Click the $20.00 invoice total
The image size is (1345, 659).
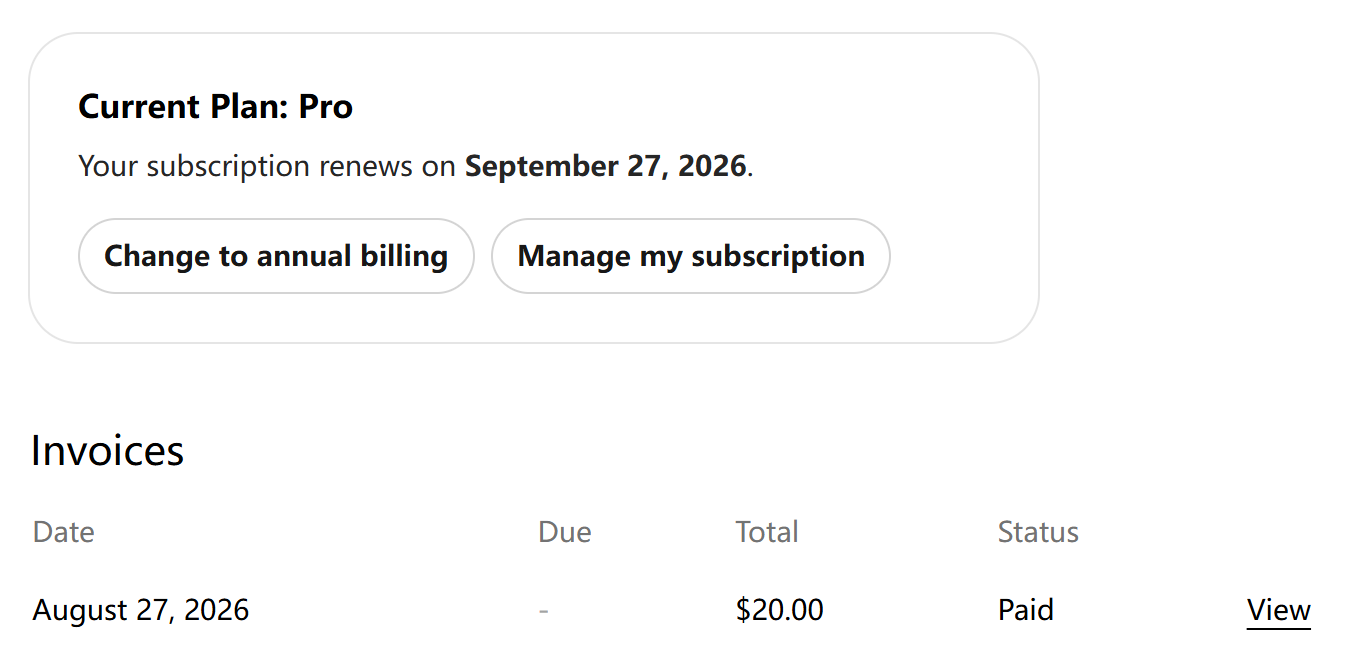coord(780,610)
